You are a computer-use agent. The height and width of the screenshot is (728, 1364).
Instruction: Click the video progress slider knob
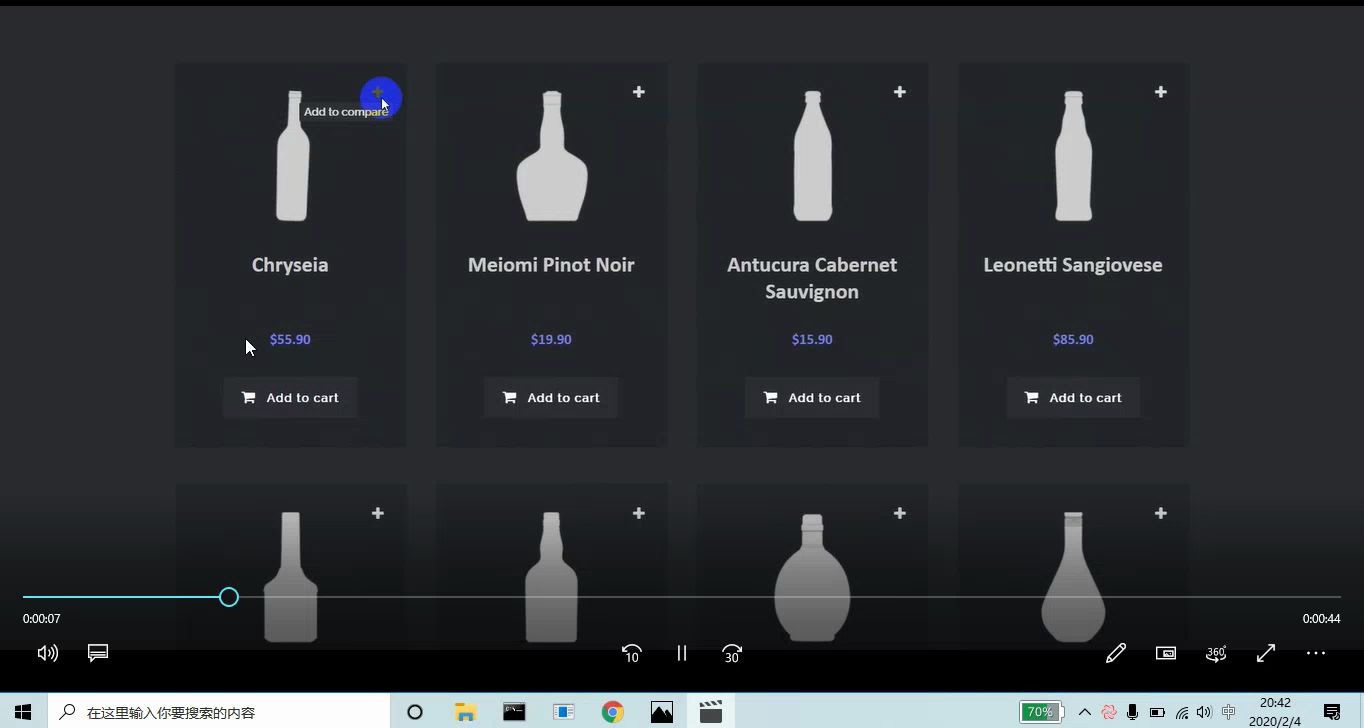229,597
